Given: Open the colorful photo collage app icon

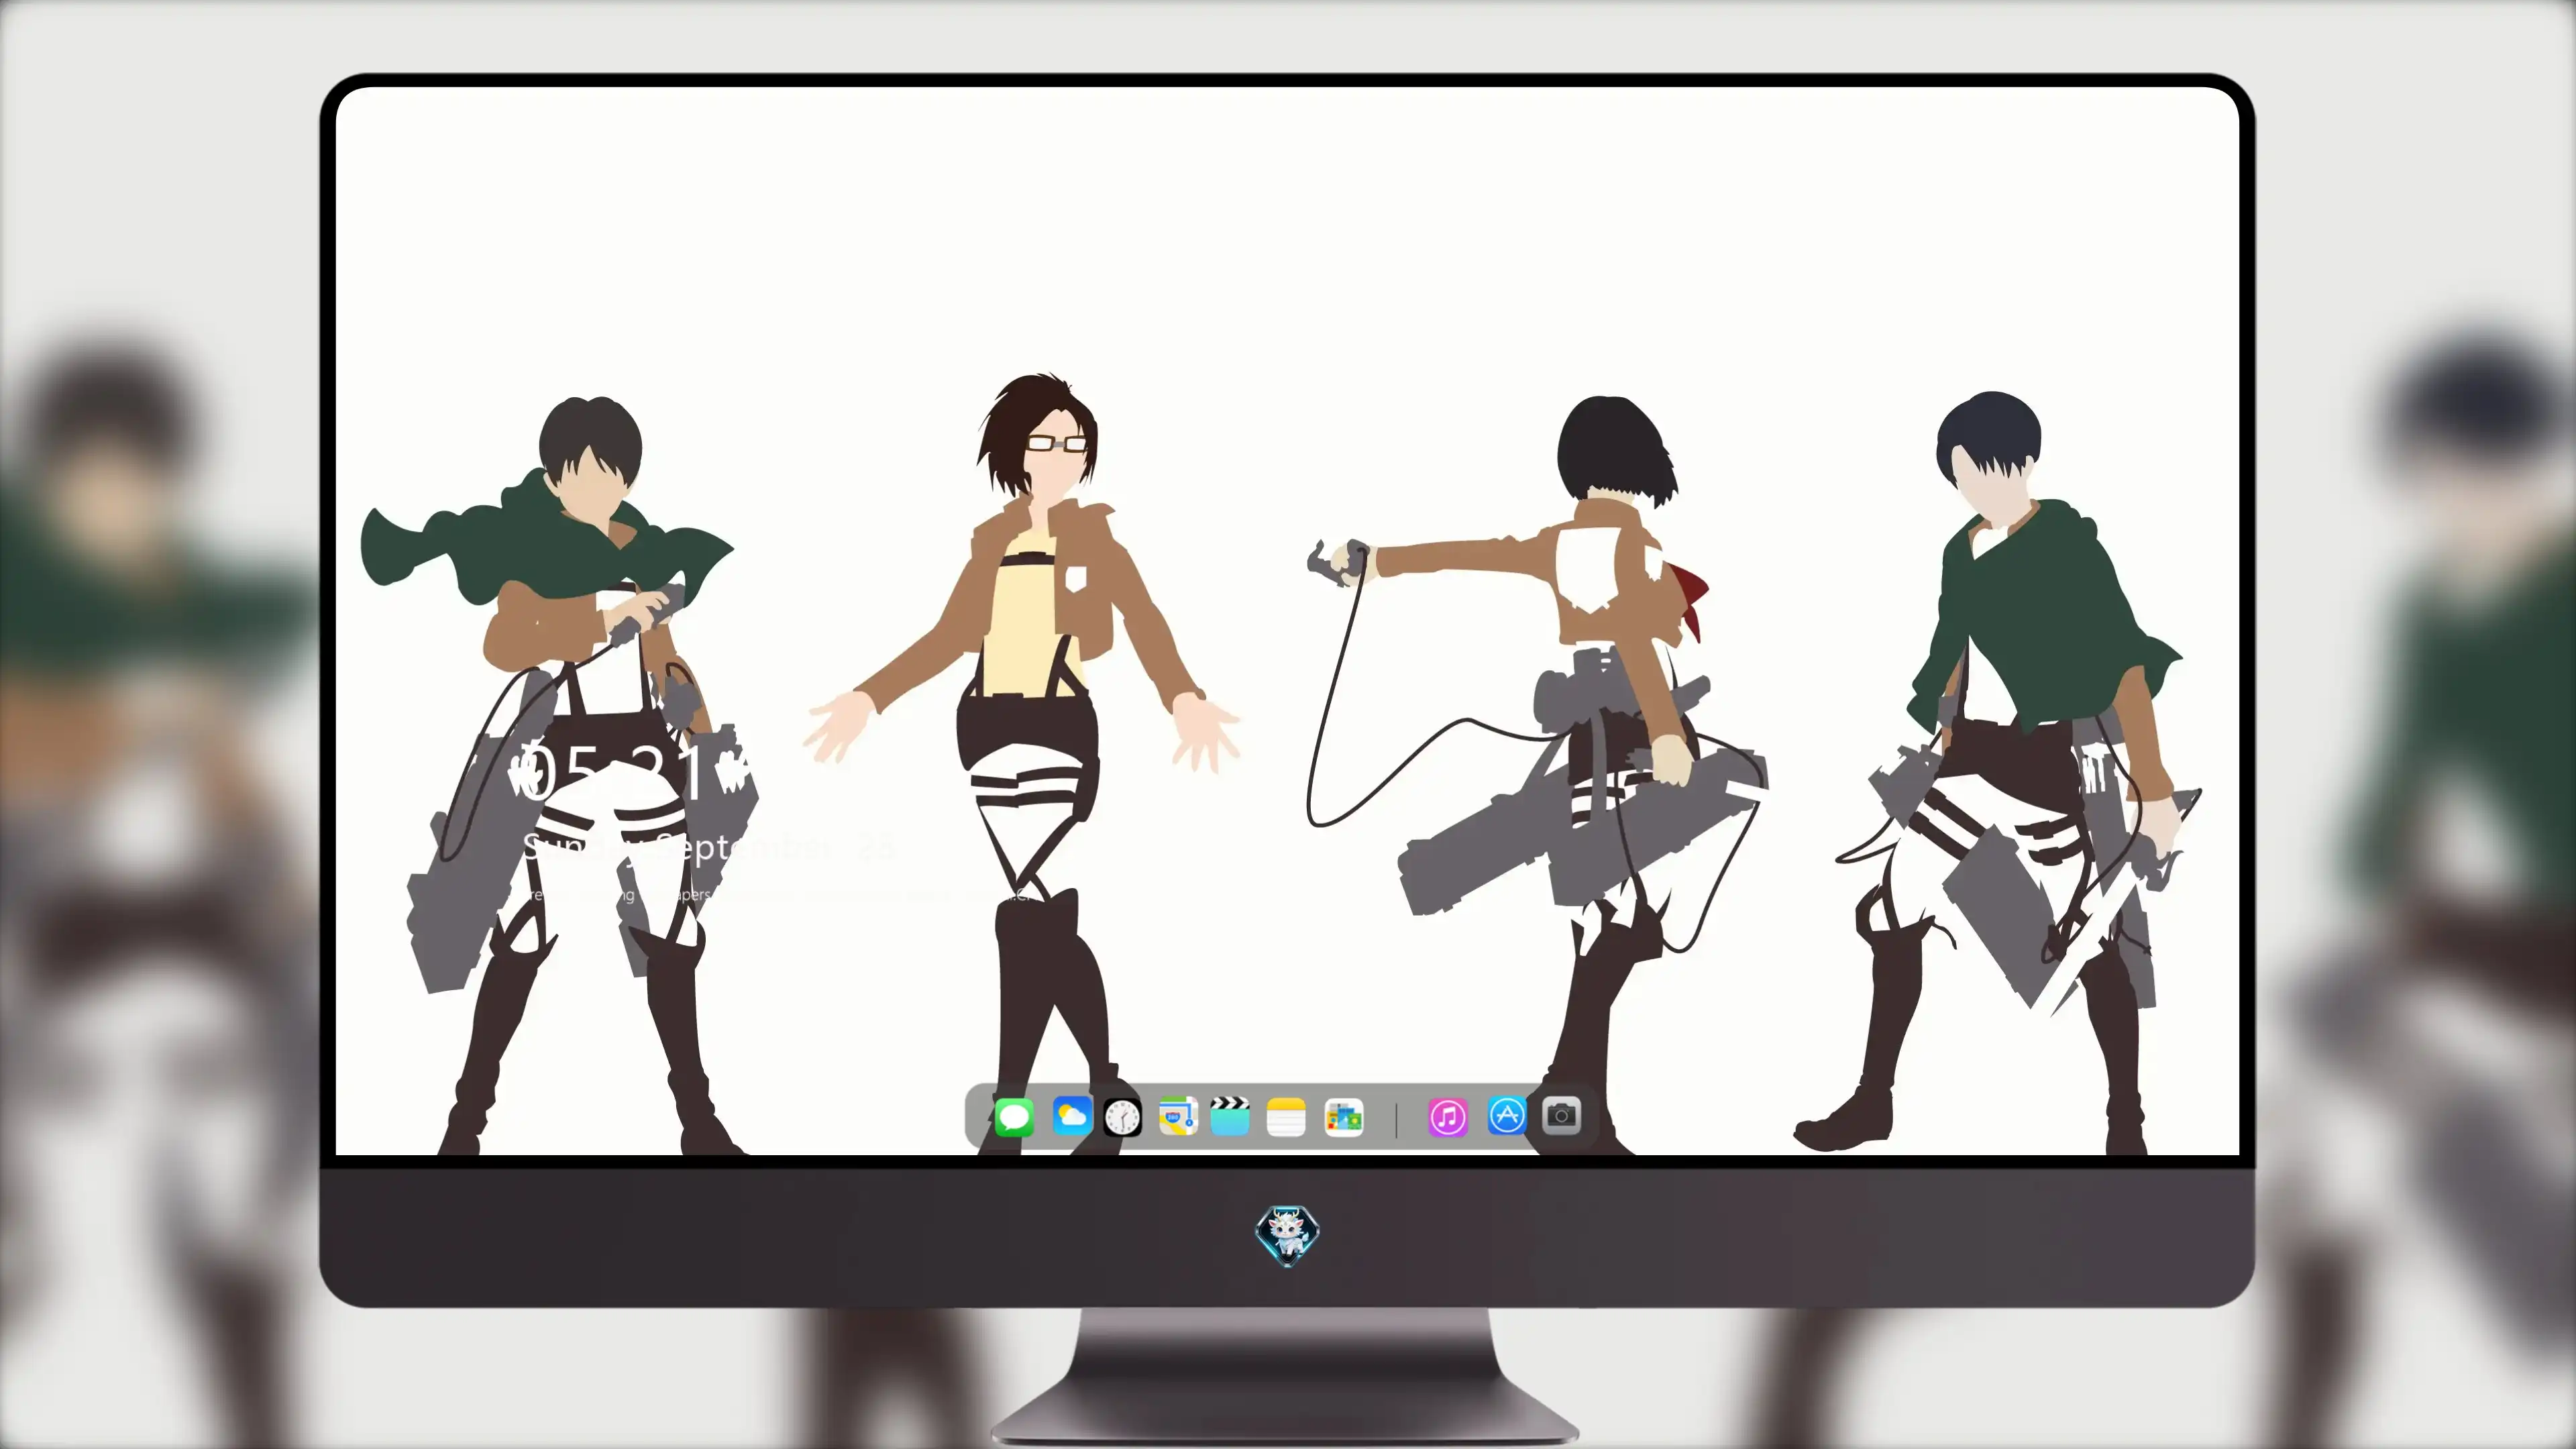Looking at the screenshot, I should click(1343, 1117).
